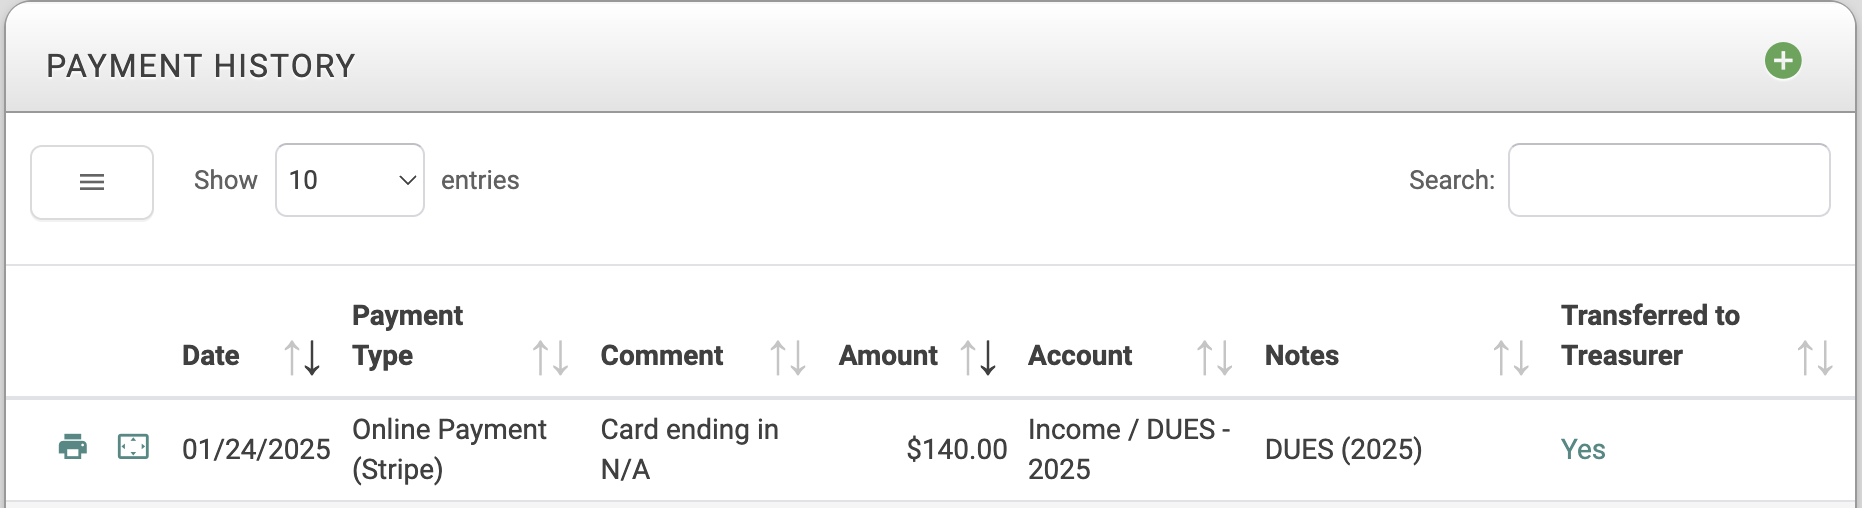Sort by Payment Type arrows
The height and width of the screenshot is (508, 1862).
coord(550,357)
